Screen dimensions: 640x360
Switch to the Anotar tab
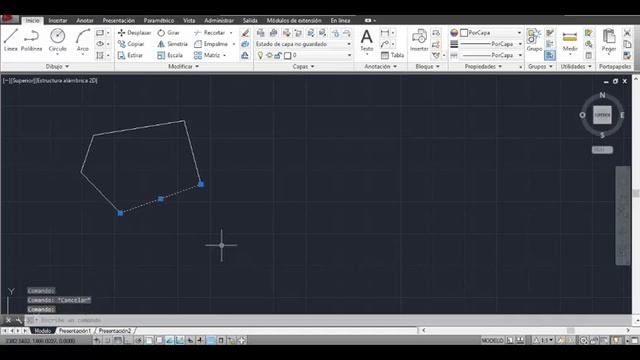pyautogui.click(x=85, y=20)
